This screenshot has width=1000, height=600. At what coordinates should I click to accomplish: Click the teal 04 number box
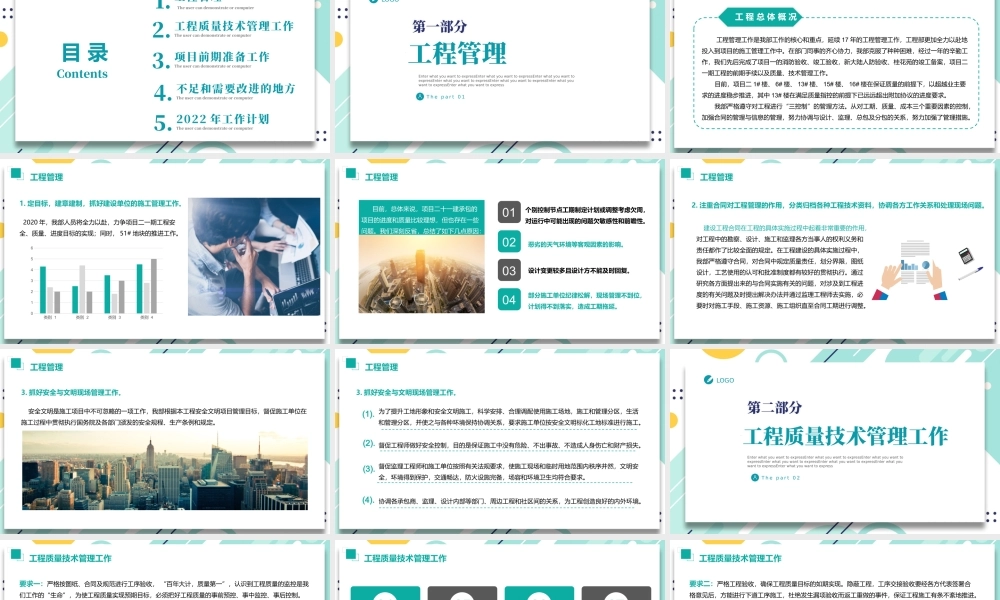click(508, 300)
